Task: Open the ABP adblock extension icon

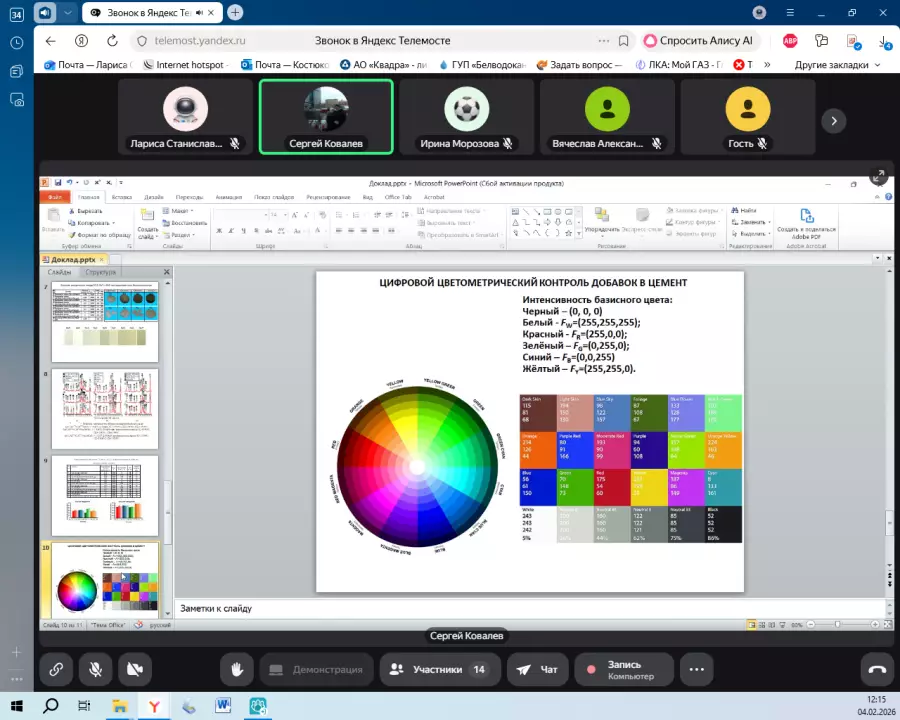Action: click(x=790, y=41)
